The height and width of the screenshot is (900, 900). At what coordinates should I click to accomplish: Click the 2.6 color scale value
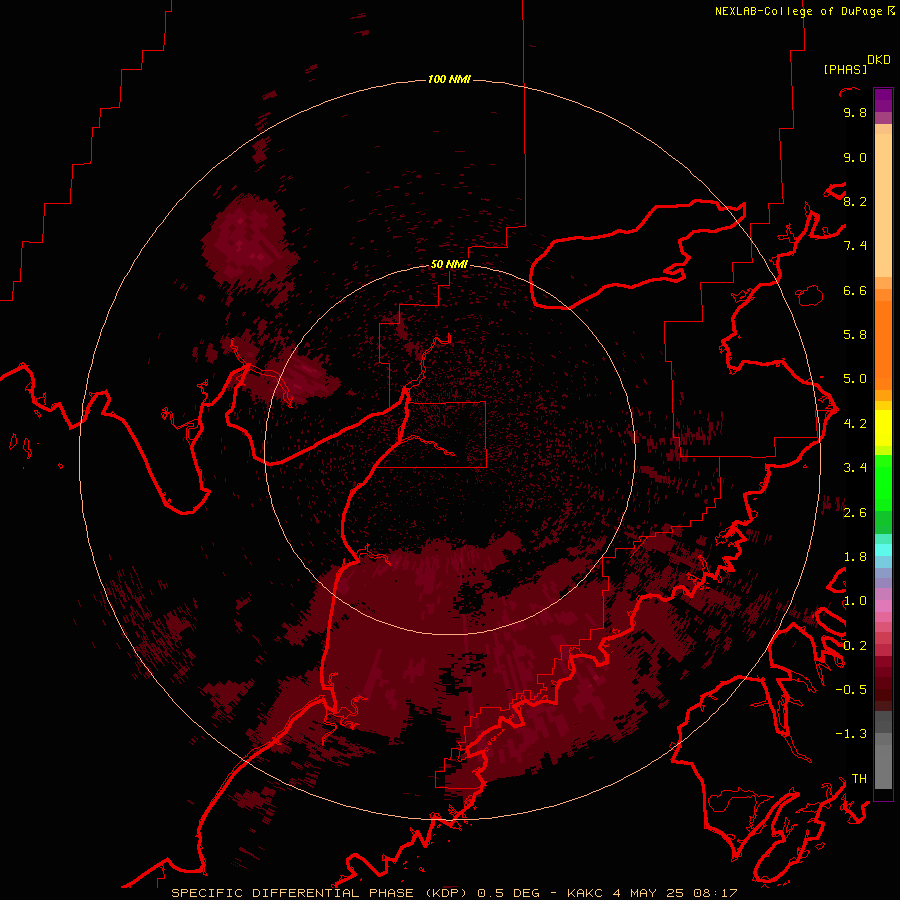point(855,513)
